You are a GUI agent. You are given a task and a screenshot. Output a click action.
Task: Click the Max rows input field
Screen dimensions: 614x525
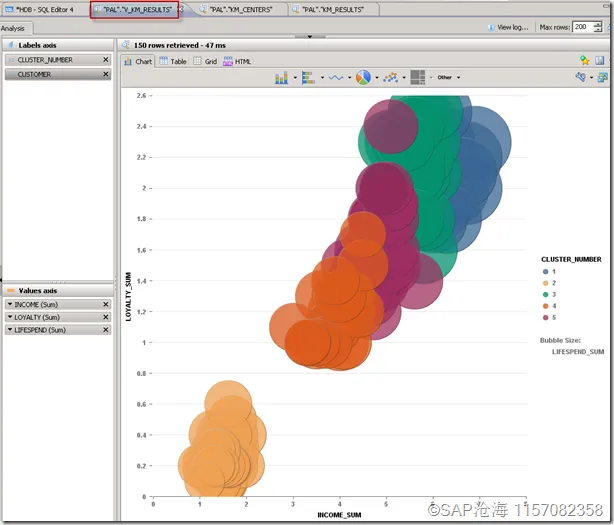pos(579,27)
